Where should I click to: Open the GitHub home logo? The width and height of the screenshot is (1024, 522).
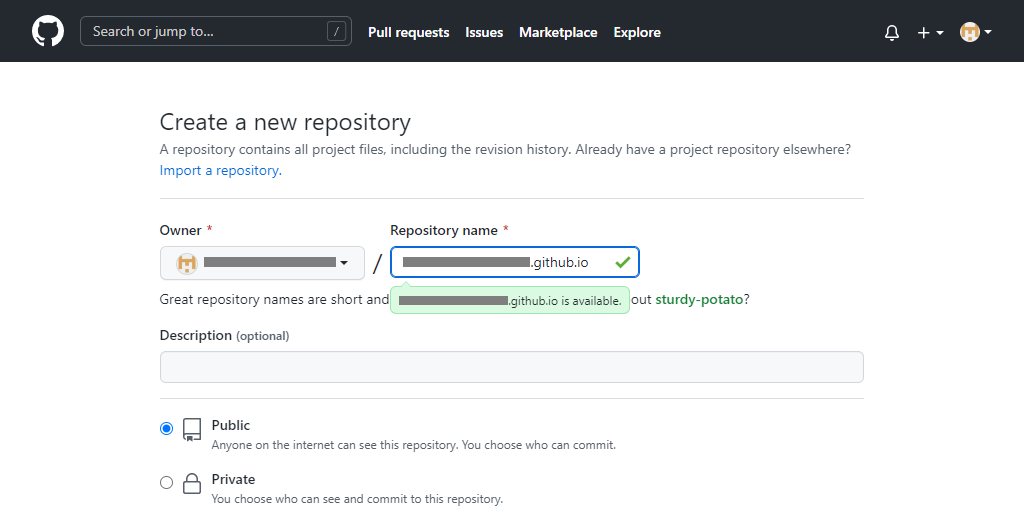[48, 31]
